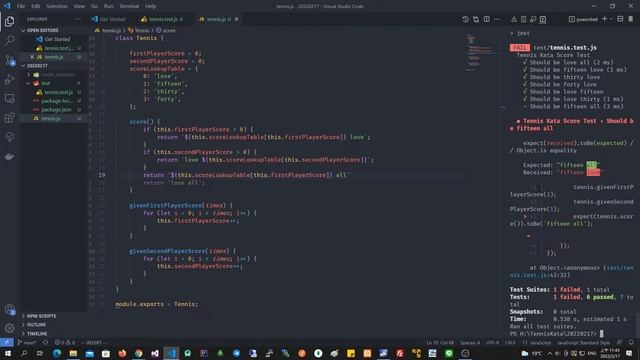
Task: Open Firefox from taskbar
Action: pyautogui.click(x=122, y=353)
